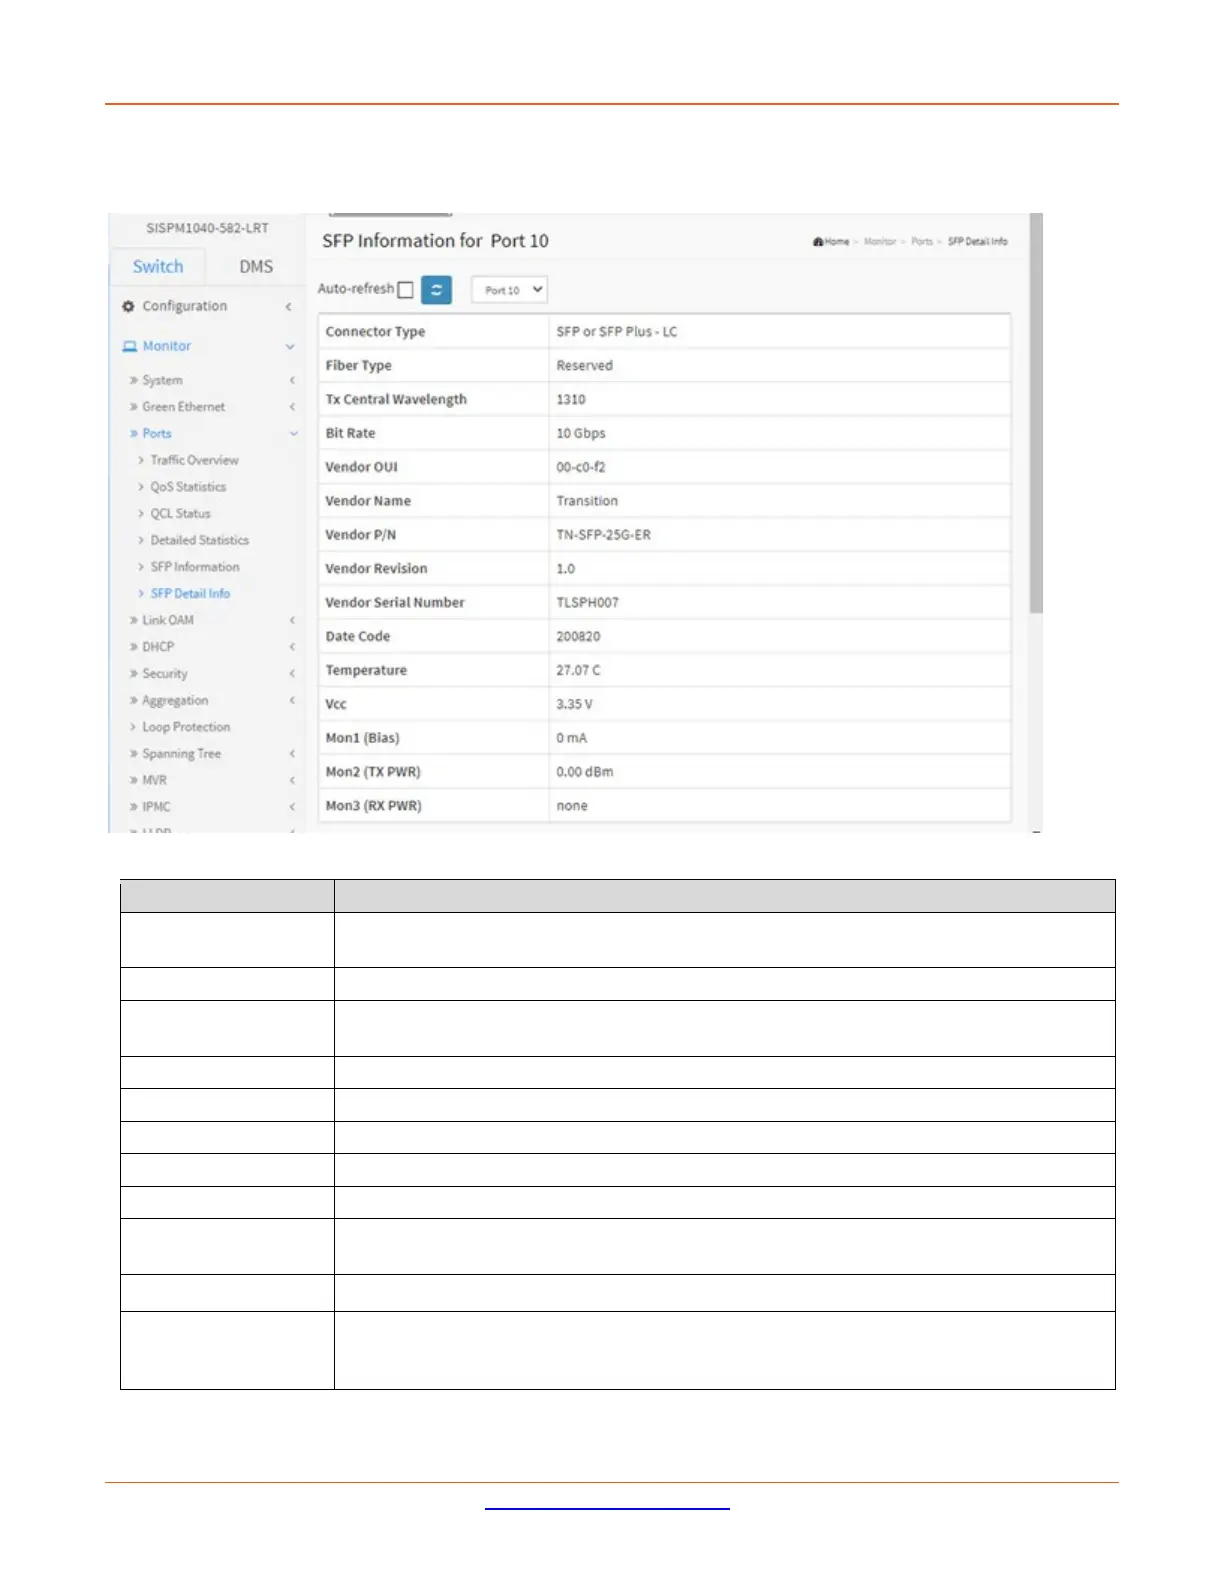
Task: Expand the Security menu chevron
Action: click(292, 674)
